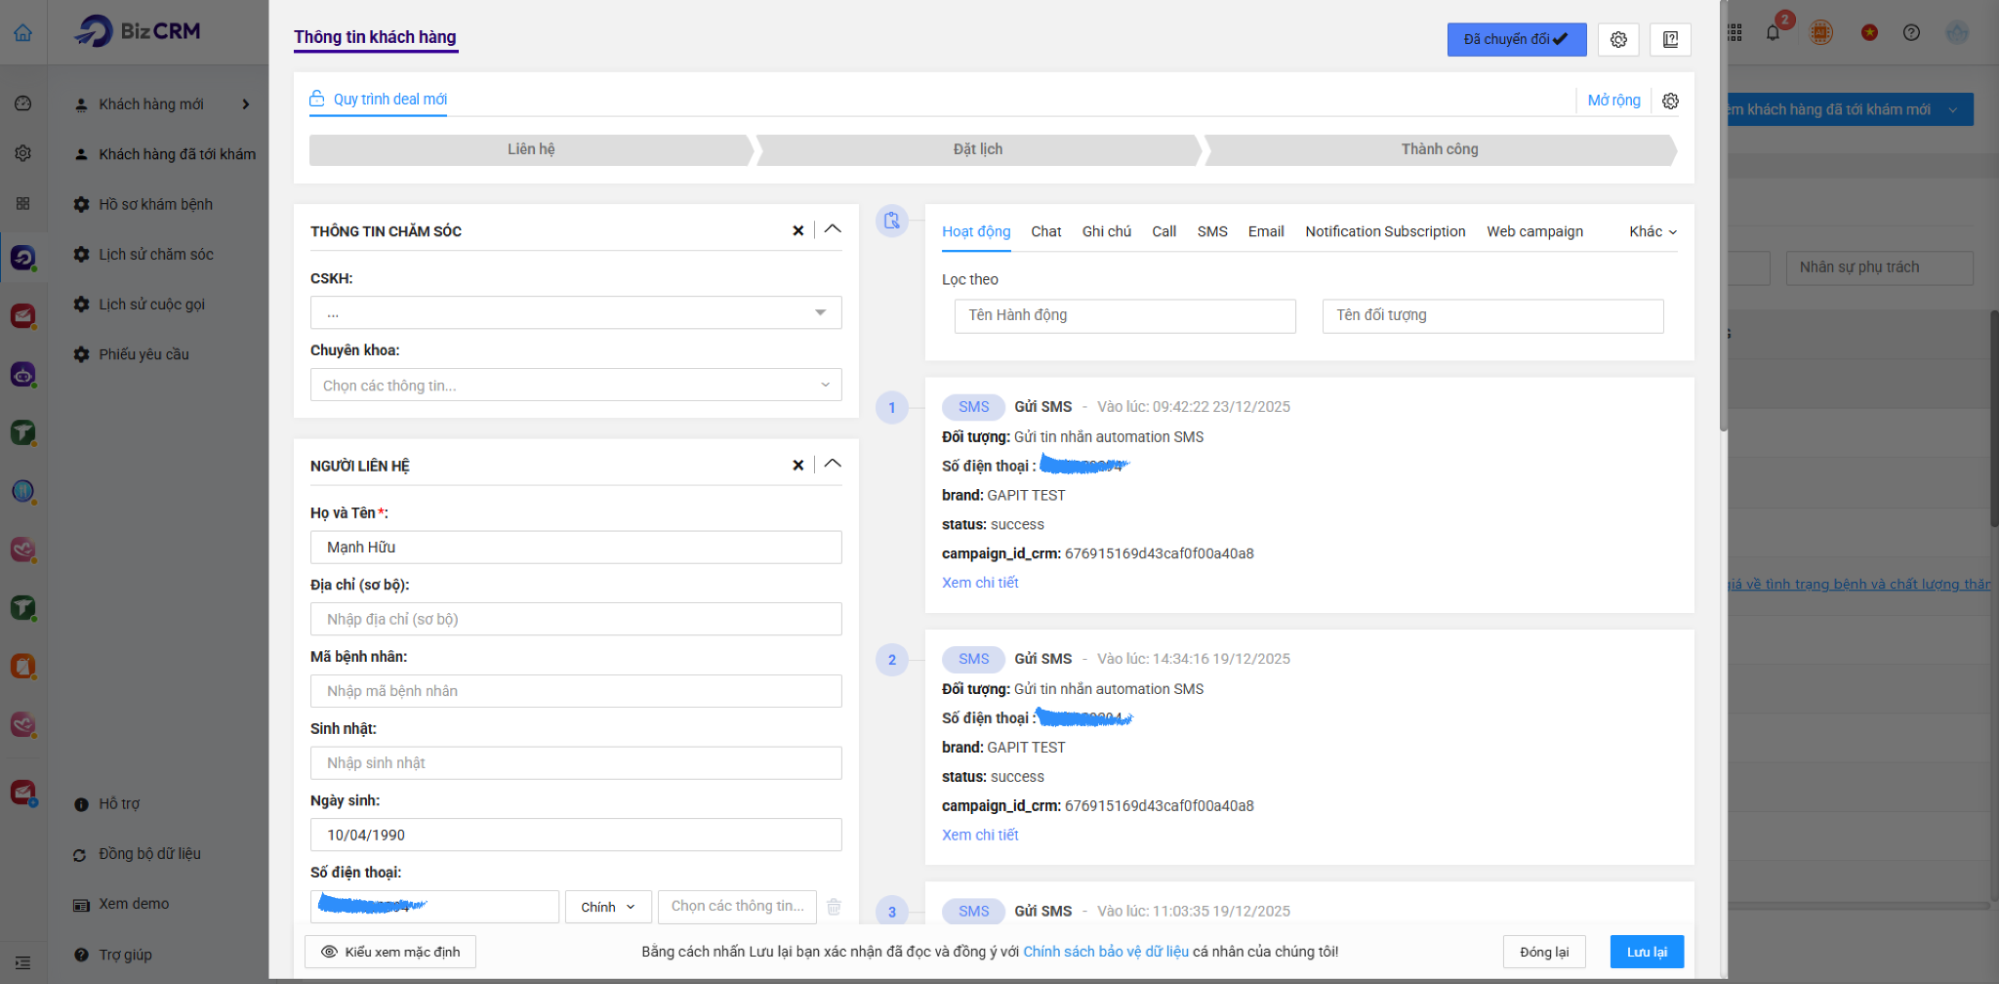Open Chính sách bảo vệ dữ liệu link
Screen dimensions: 1999x984
click(x=1105, y=952)
